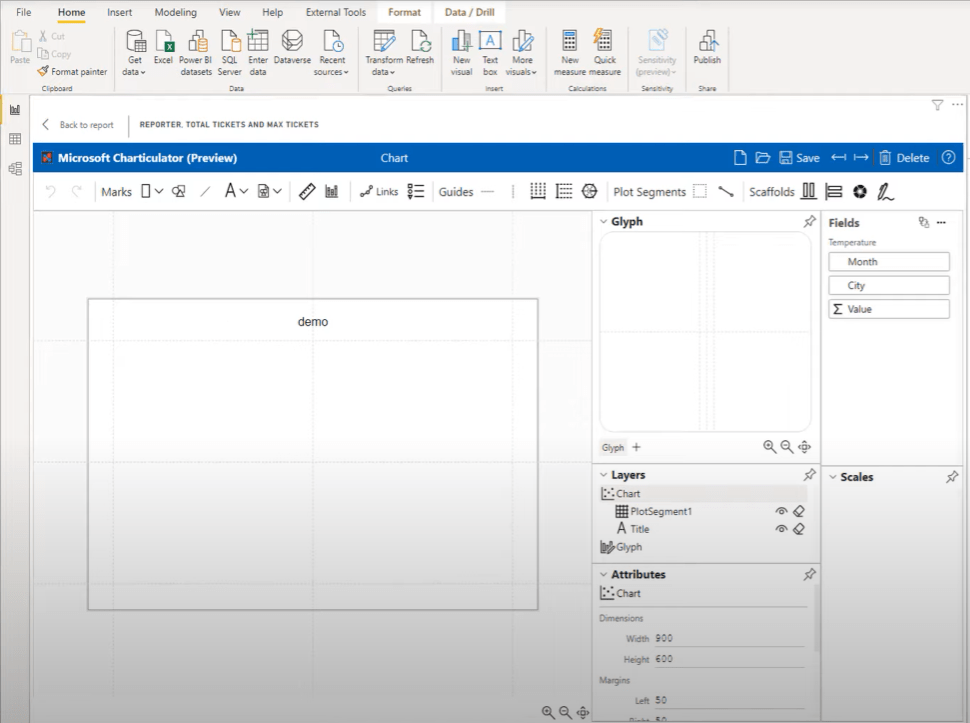Select the Legend tool

coord(416,192)
